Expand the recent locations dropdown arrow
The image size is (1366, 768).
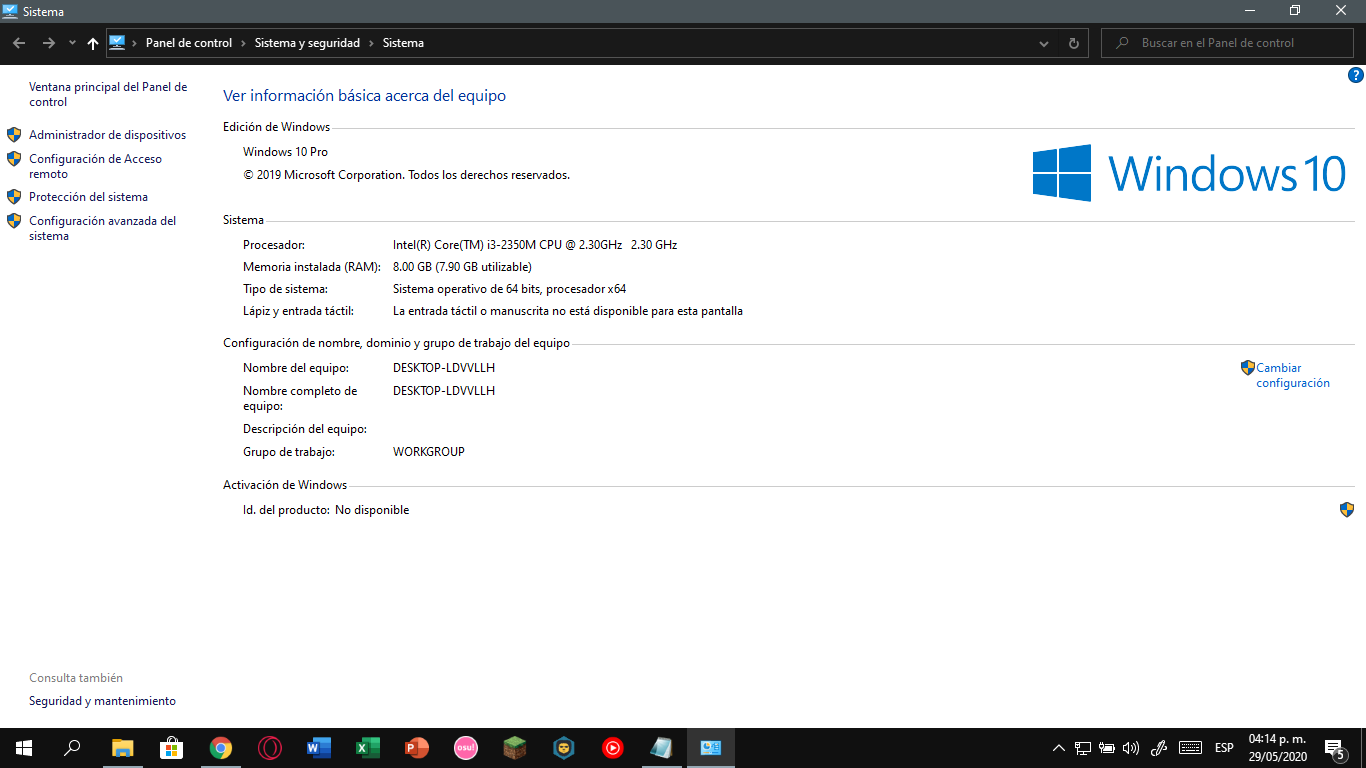coord(72,43)
